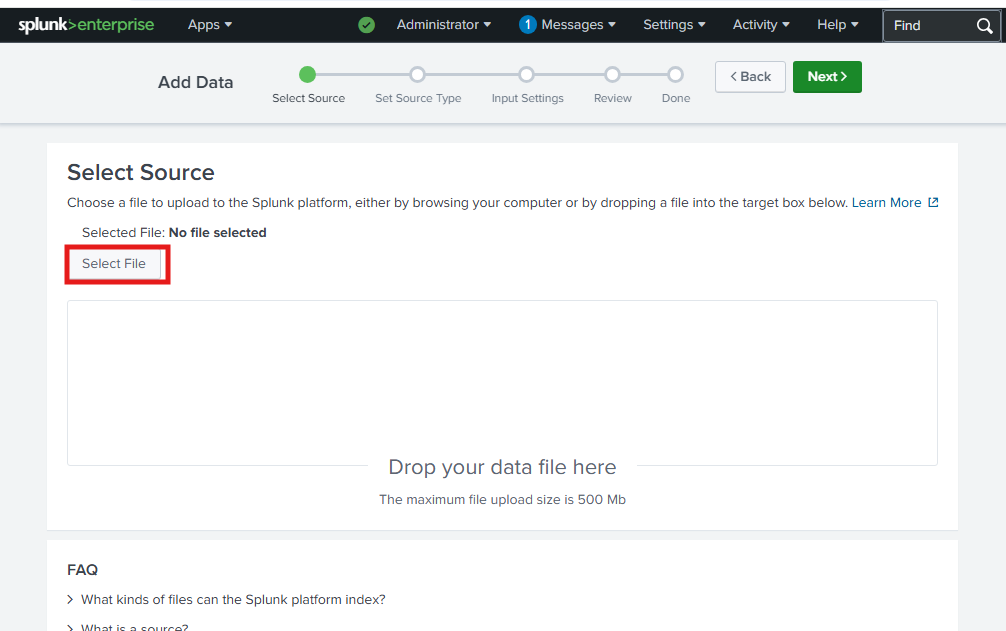Open the Help menu
The height and width of the screenshot is (631, 1006).
click(x=838, y=25)
